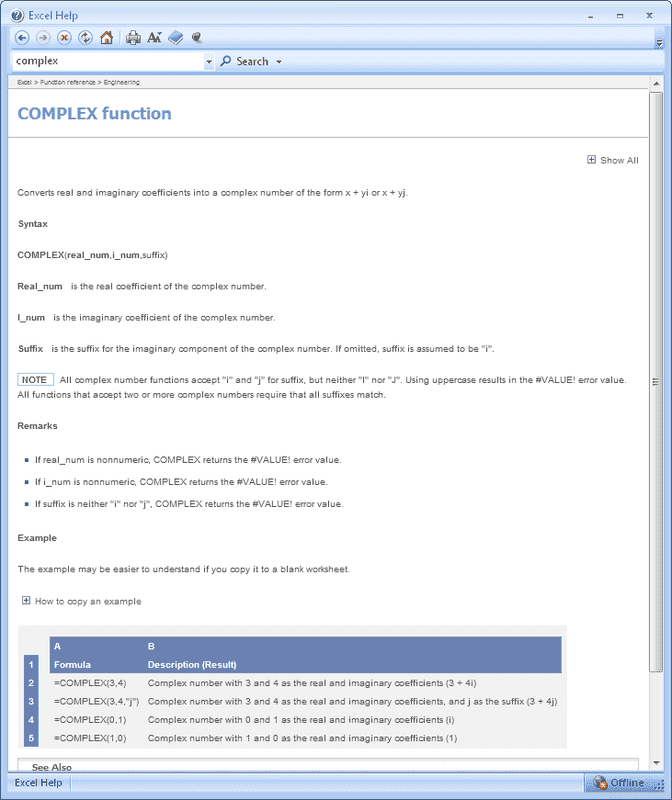Expand 'How to copy an example'
Screen dimensions: 672x800
tap(82, 601)
